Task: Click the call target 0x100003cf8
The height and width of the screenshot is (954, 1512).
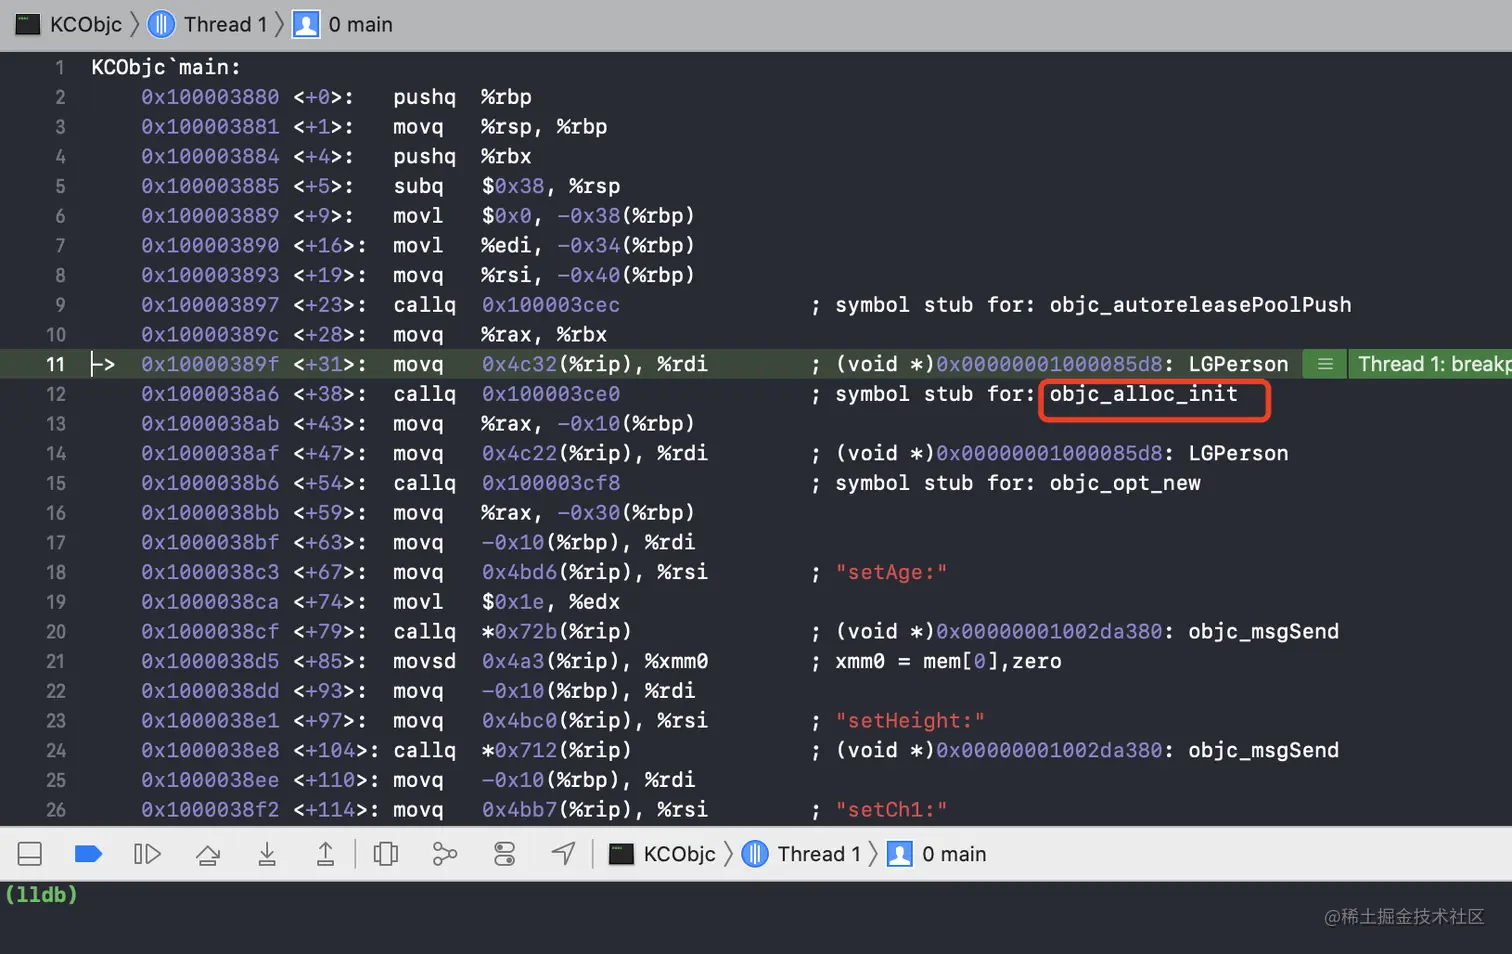Action: (x=551, y=483)
